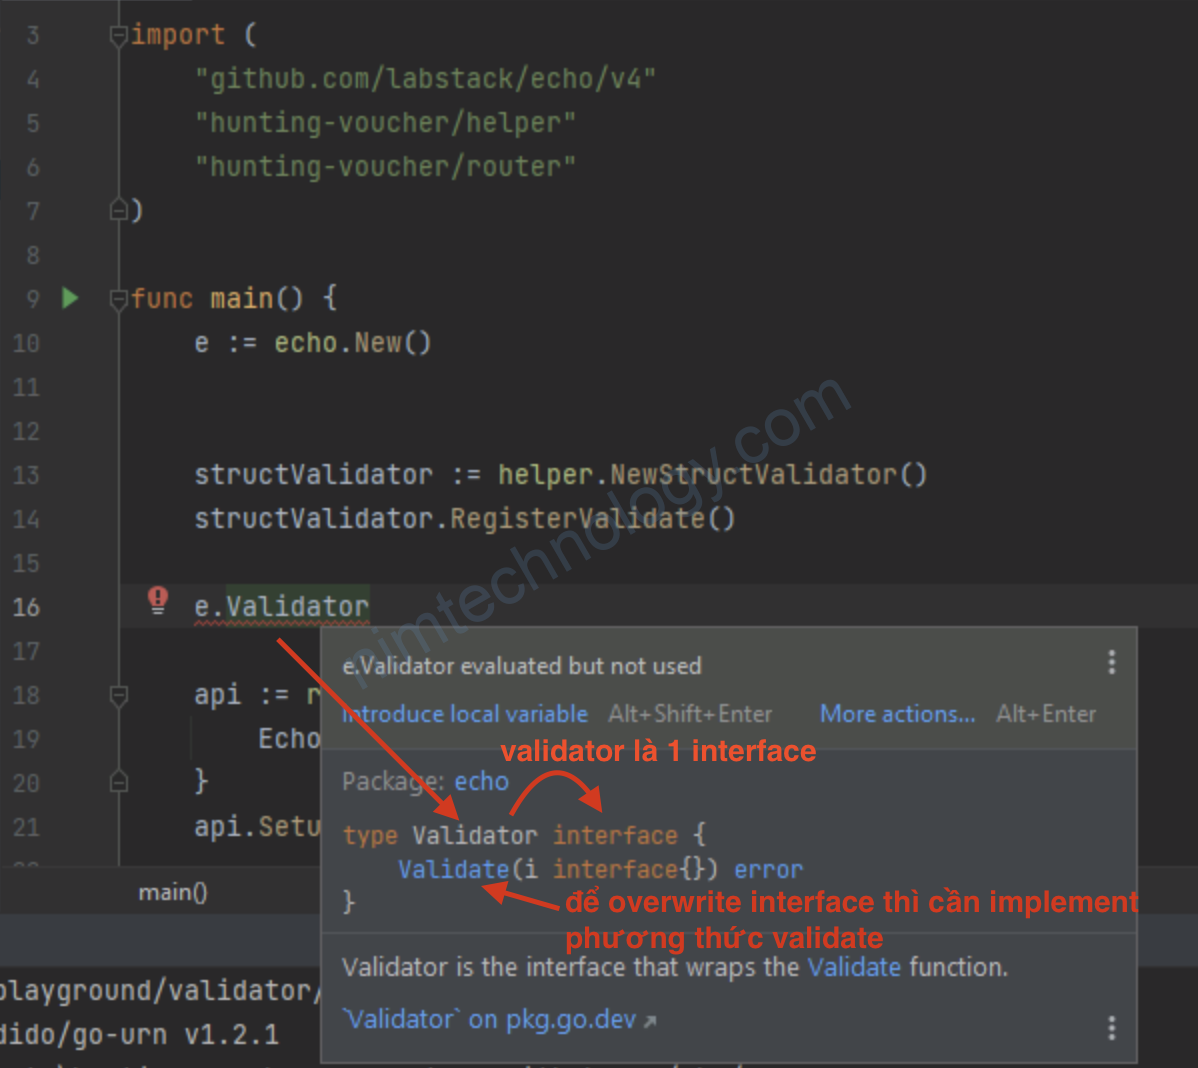Click the underlined e.Validator expression on line 16

[282, 607]
